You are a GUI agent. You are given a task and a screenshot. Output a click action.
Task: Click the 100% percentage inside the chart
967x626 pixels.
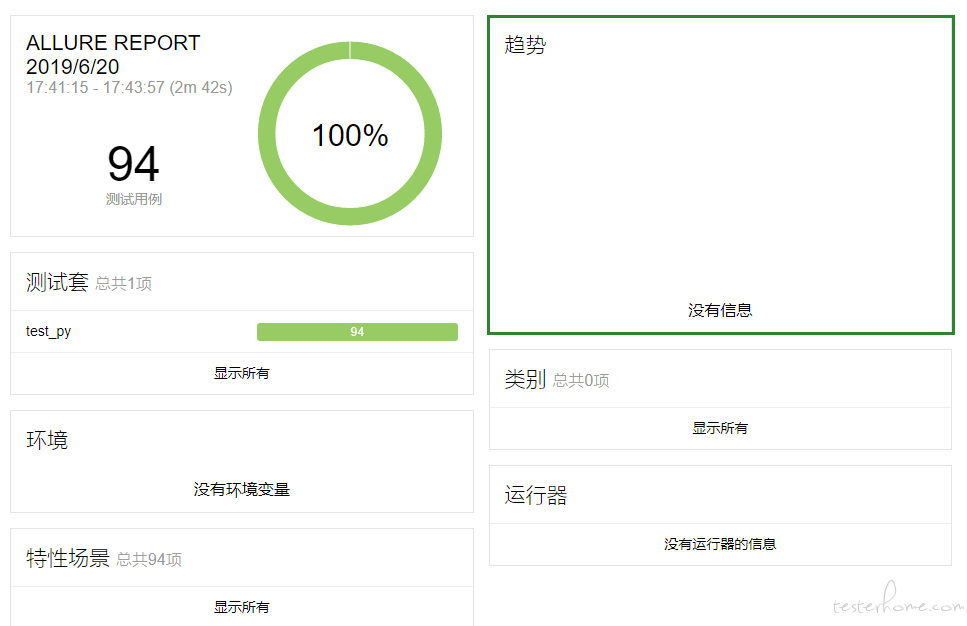click(350, 136)
